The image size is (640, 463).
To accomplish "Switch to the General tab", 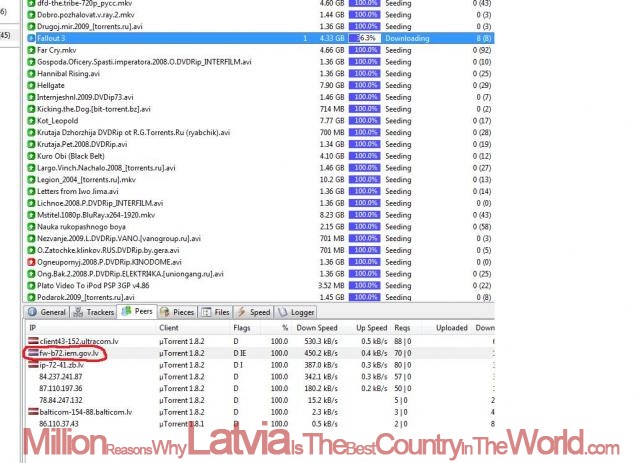I will [47, 312].
